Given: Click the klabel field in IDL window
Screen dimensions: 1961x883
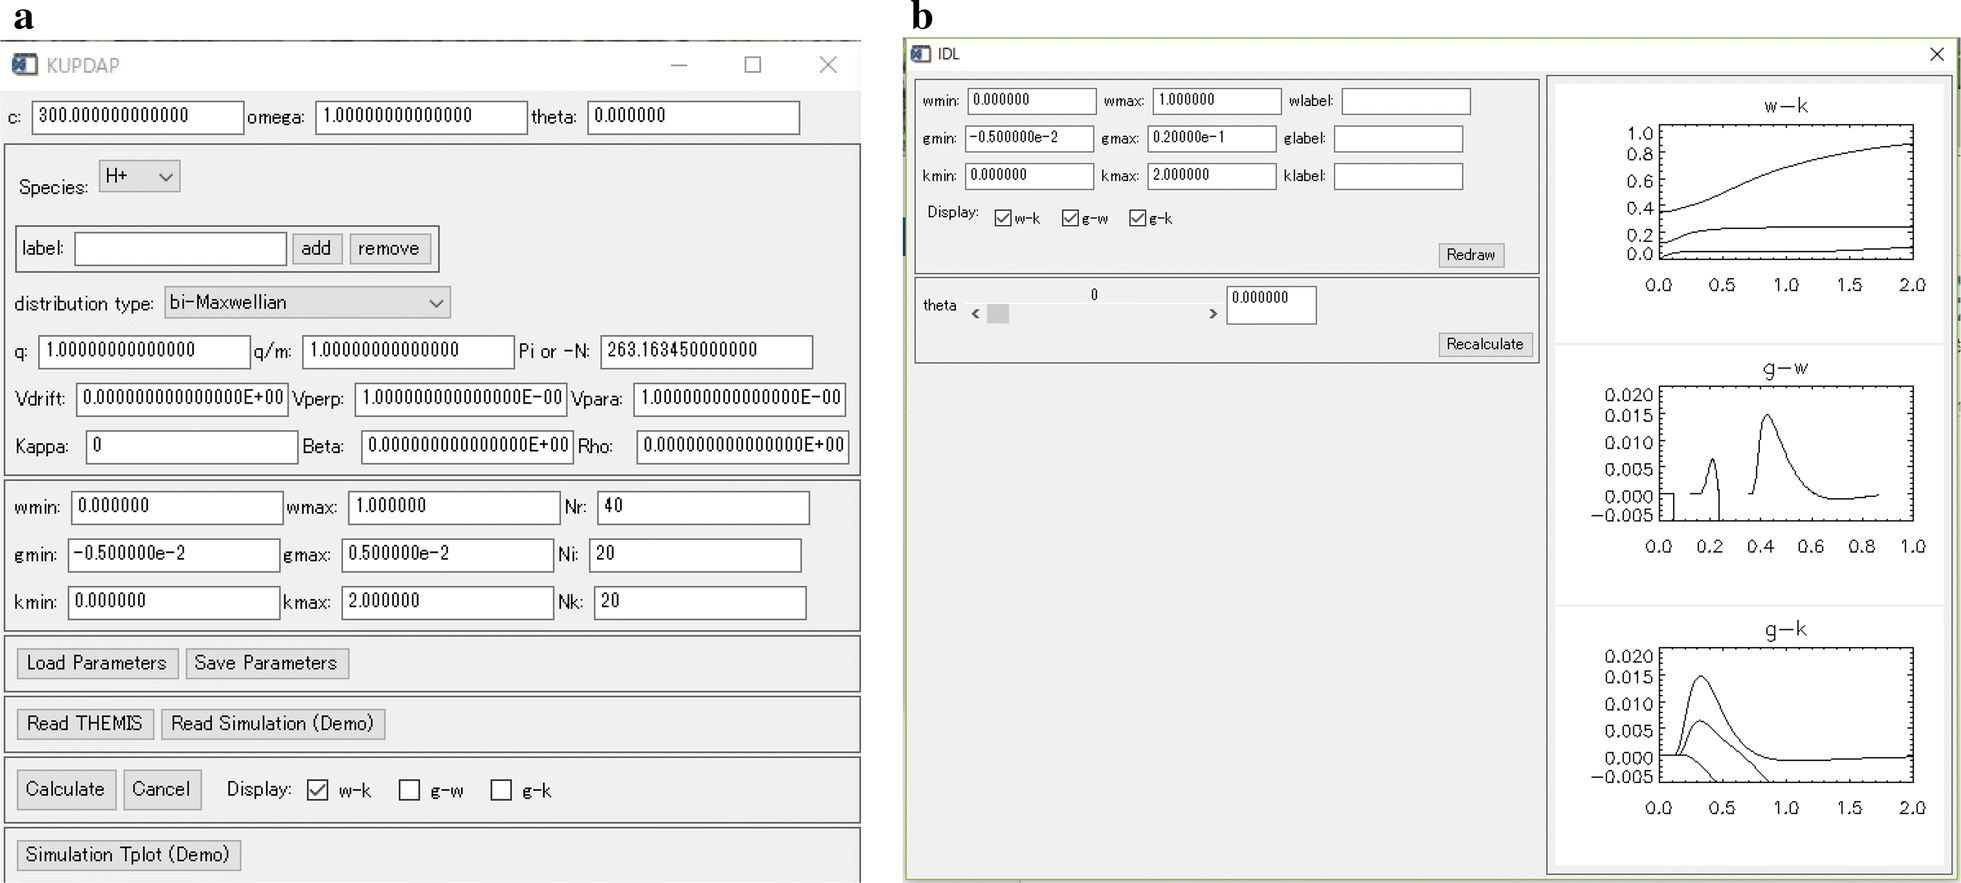Looking at the screenshot, I should click(x=1398, y=176).
